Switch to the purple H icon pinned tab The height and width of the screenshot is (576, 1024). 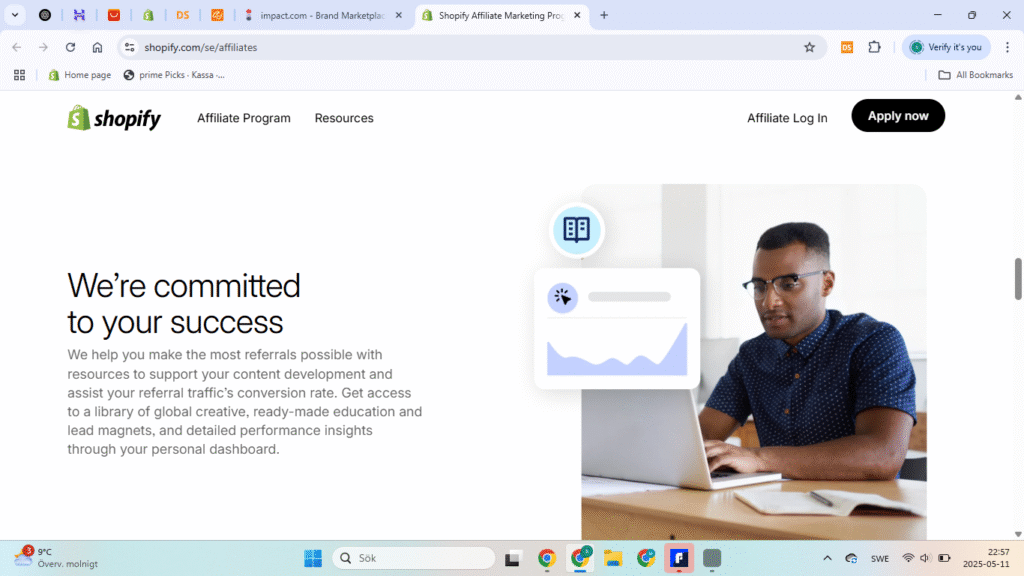click(79, 15)
